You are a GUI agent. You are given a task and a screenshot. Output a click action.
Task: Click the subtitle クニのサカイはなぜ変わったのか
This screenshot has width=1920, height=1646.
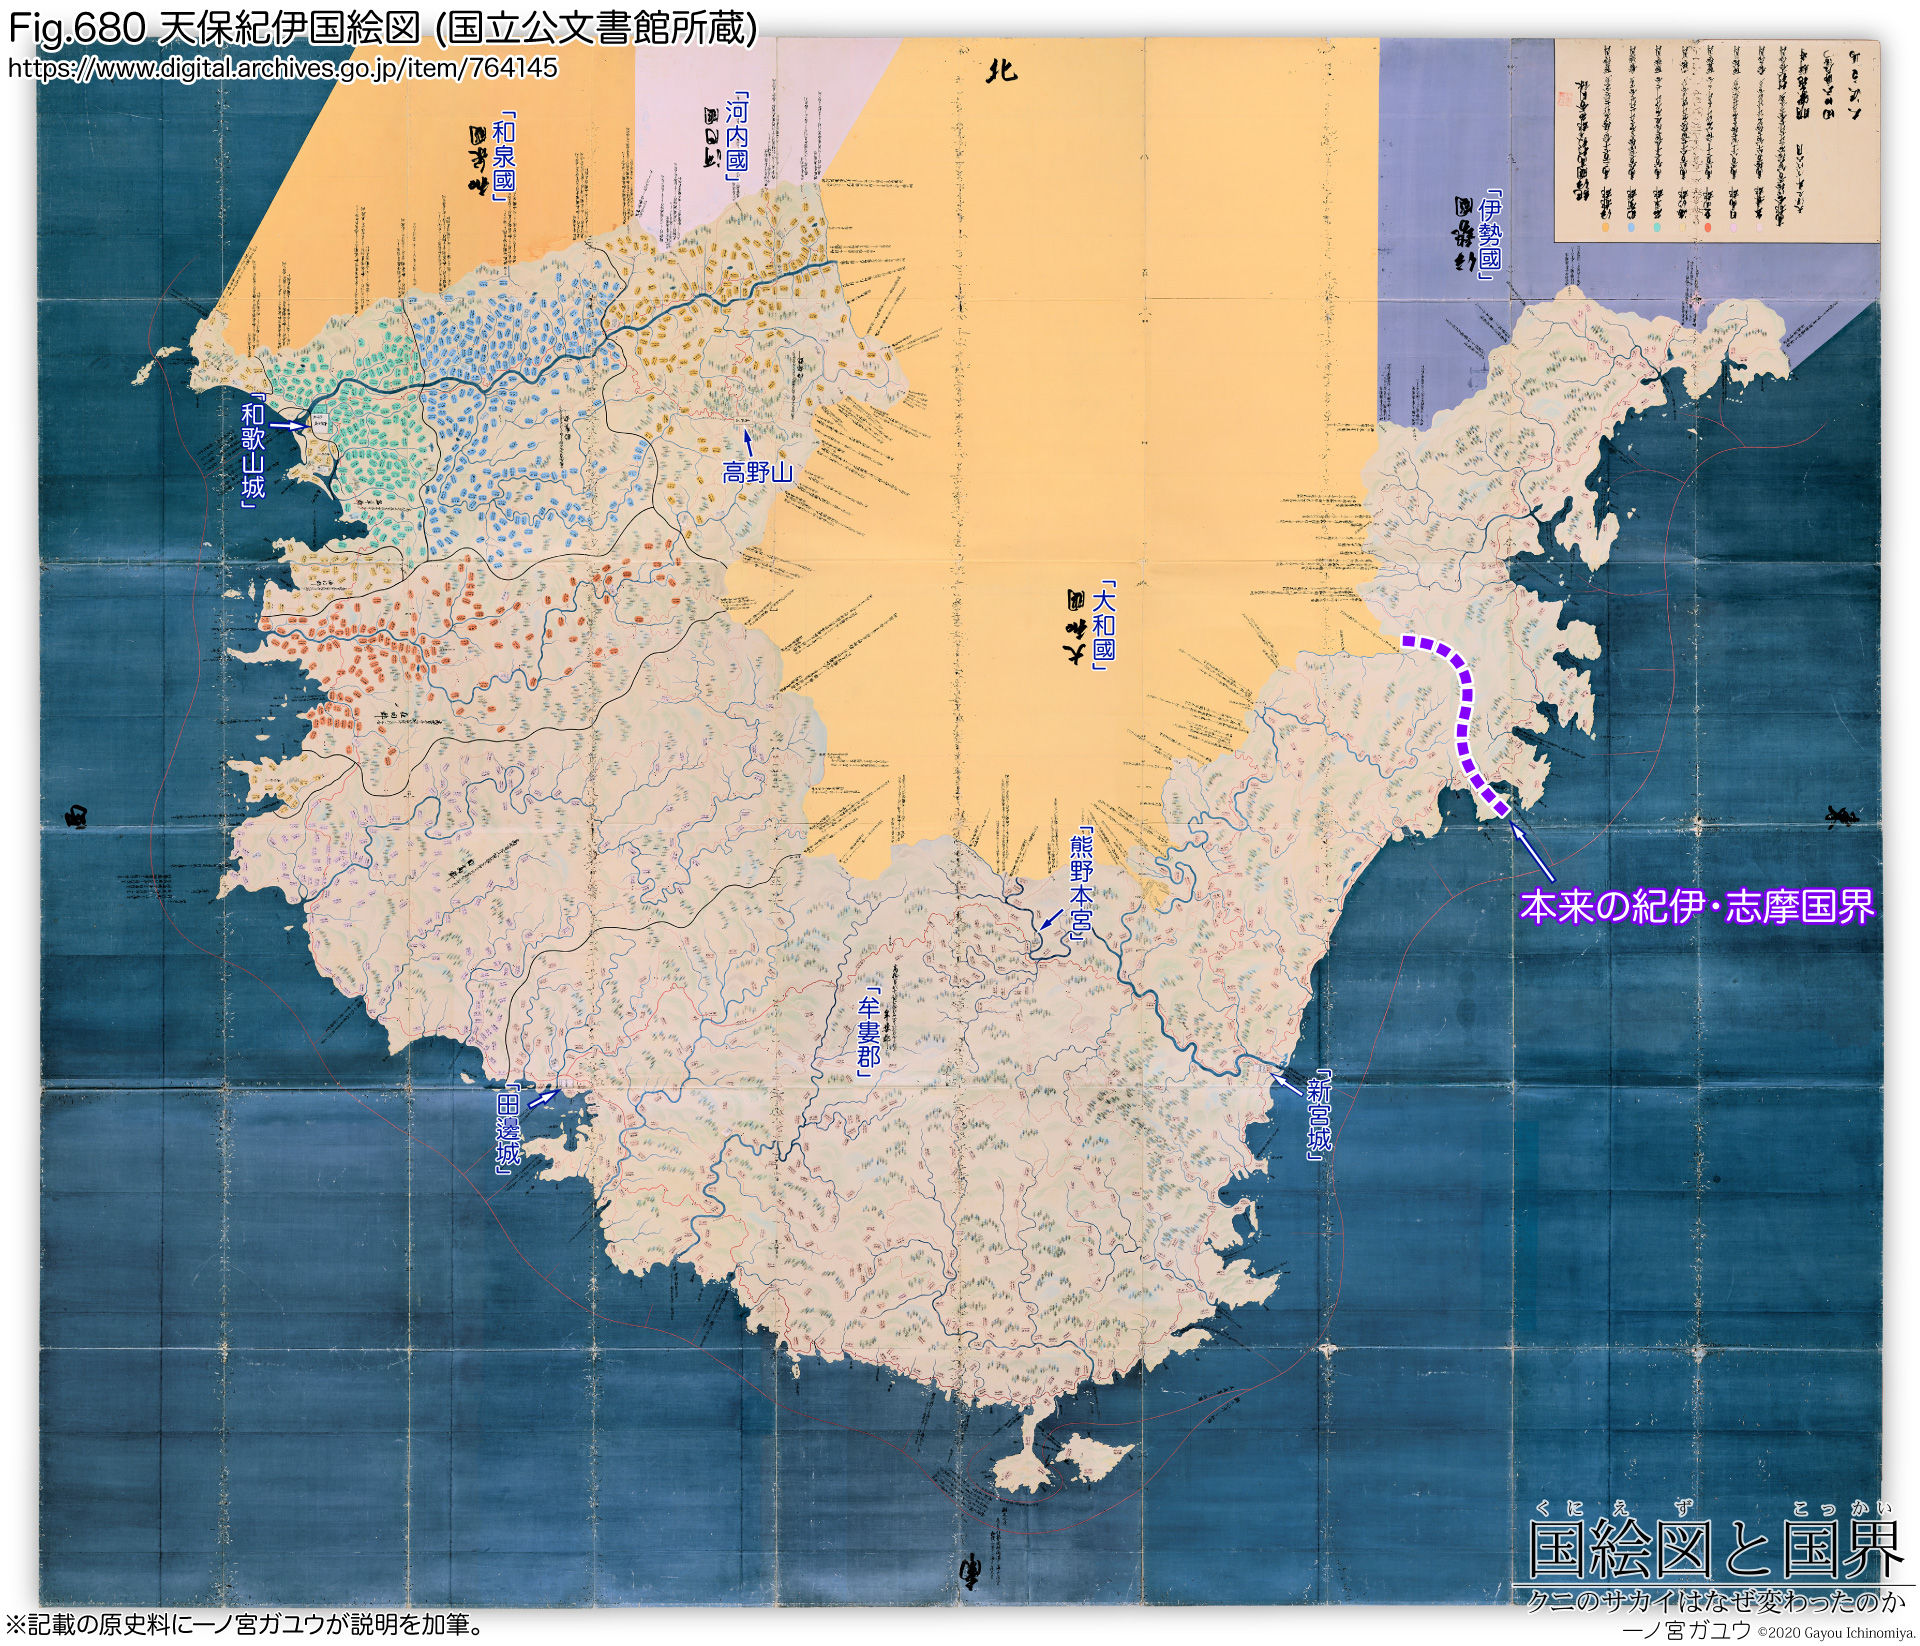1716,1602
